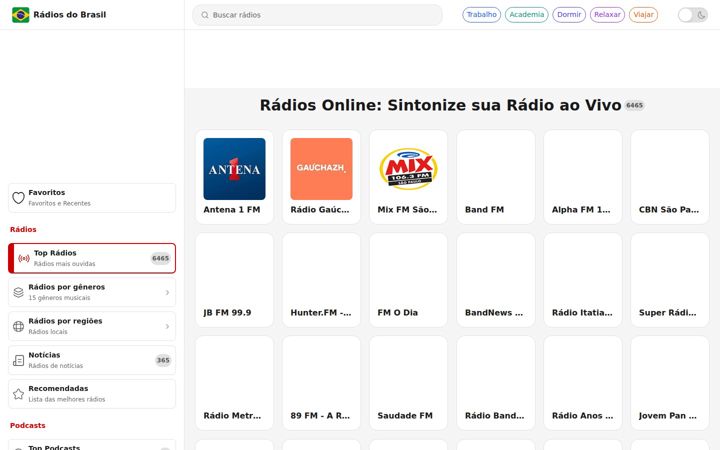Image resolution: width=720 pixels, height=450 pixels.
Task: Open the Band FM station card
Action: (x=495, y=177)
